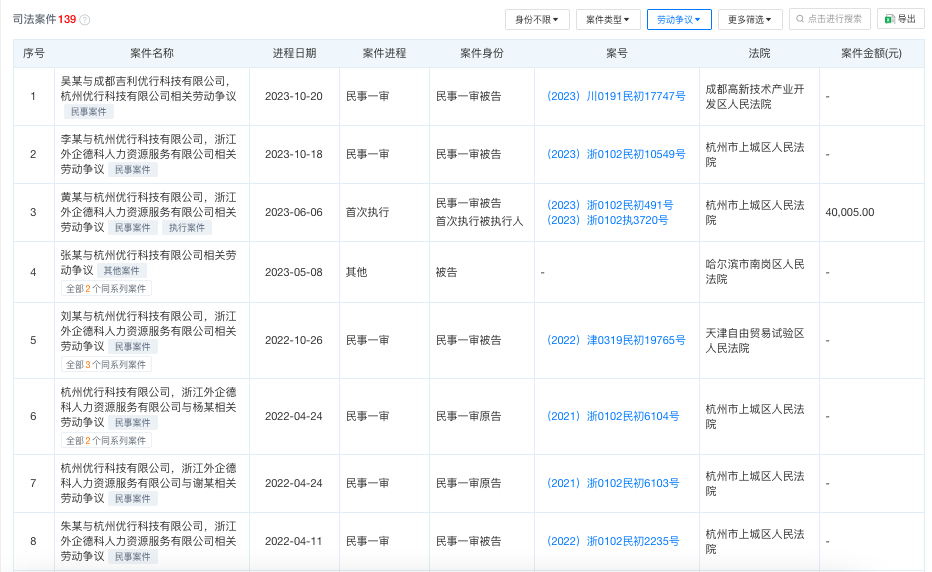Expand 全部2个同系列案件 under 张某 case
The height and width of the screenshot is (572, 932).
click(x=106, y=289)
